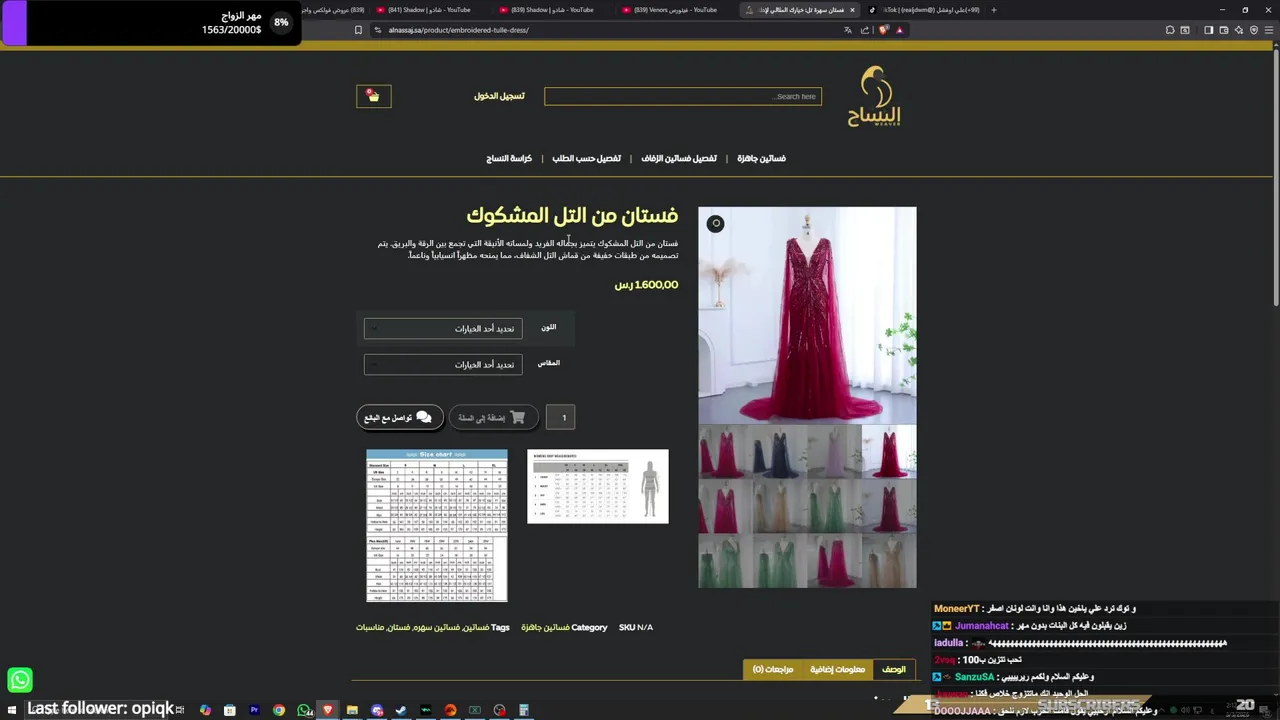
Task: Click the zoom magnifier on the main dress photo
Action: pos(716,224)
